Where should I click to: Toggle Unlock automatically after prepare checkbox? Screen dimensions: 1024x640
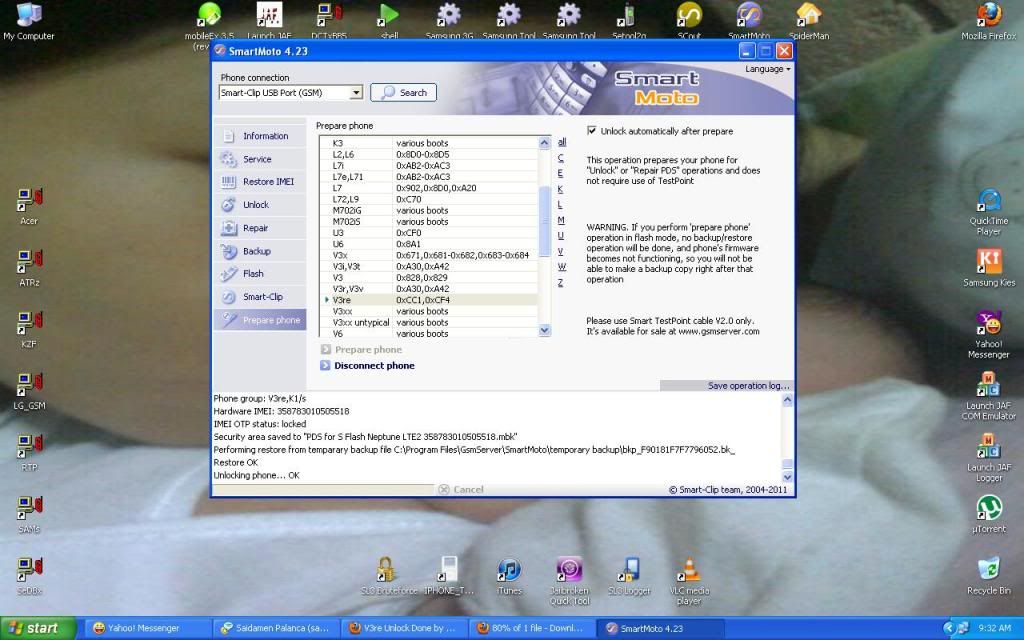(592, 131)
